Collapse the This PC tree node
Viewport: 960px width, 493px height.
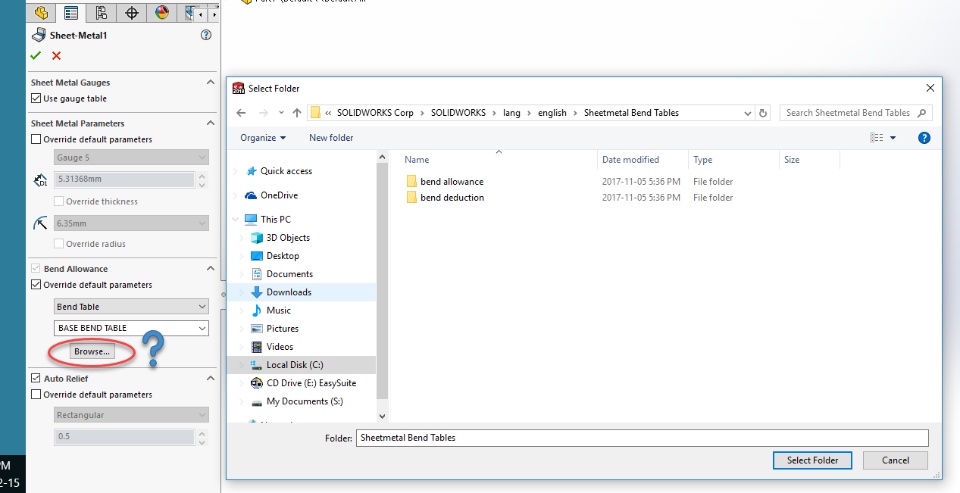click(235, 219)
